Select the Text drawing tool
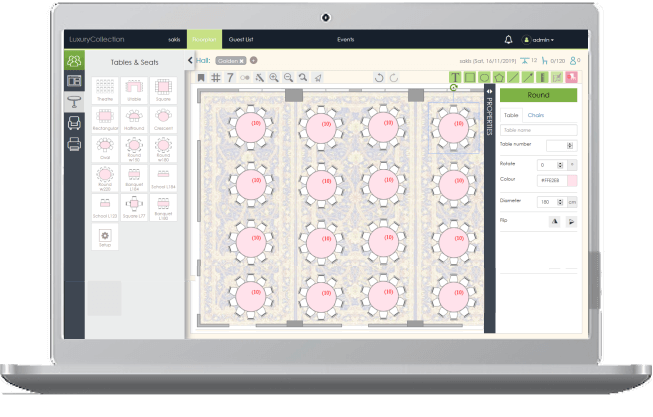 (455, 77)
